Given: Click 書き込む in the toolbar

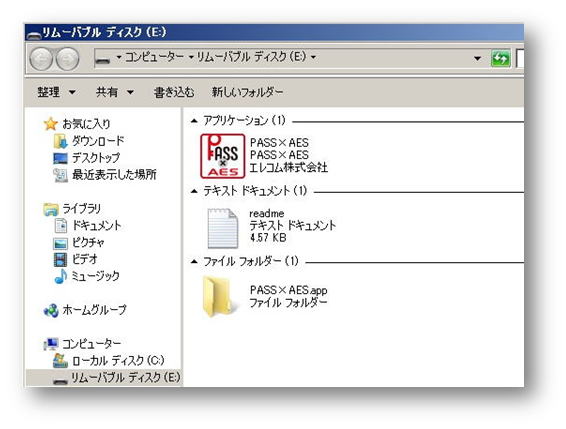Looking at the screenshot, I should (174, 92).
